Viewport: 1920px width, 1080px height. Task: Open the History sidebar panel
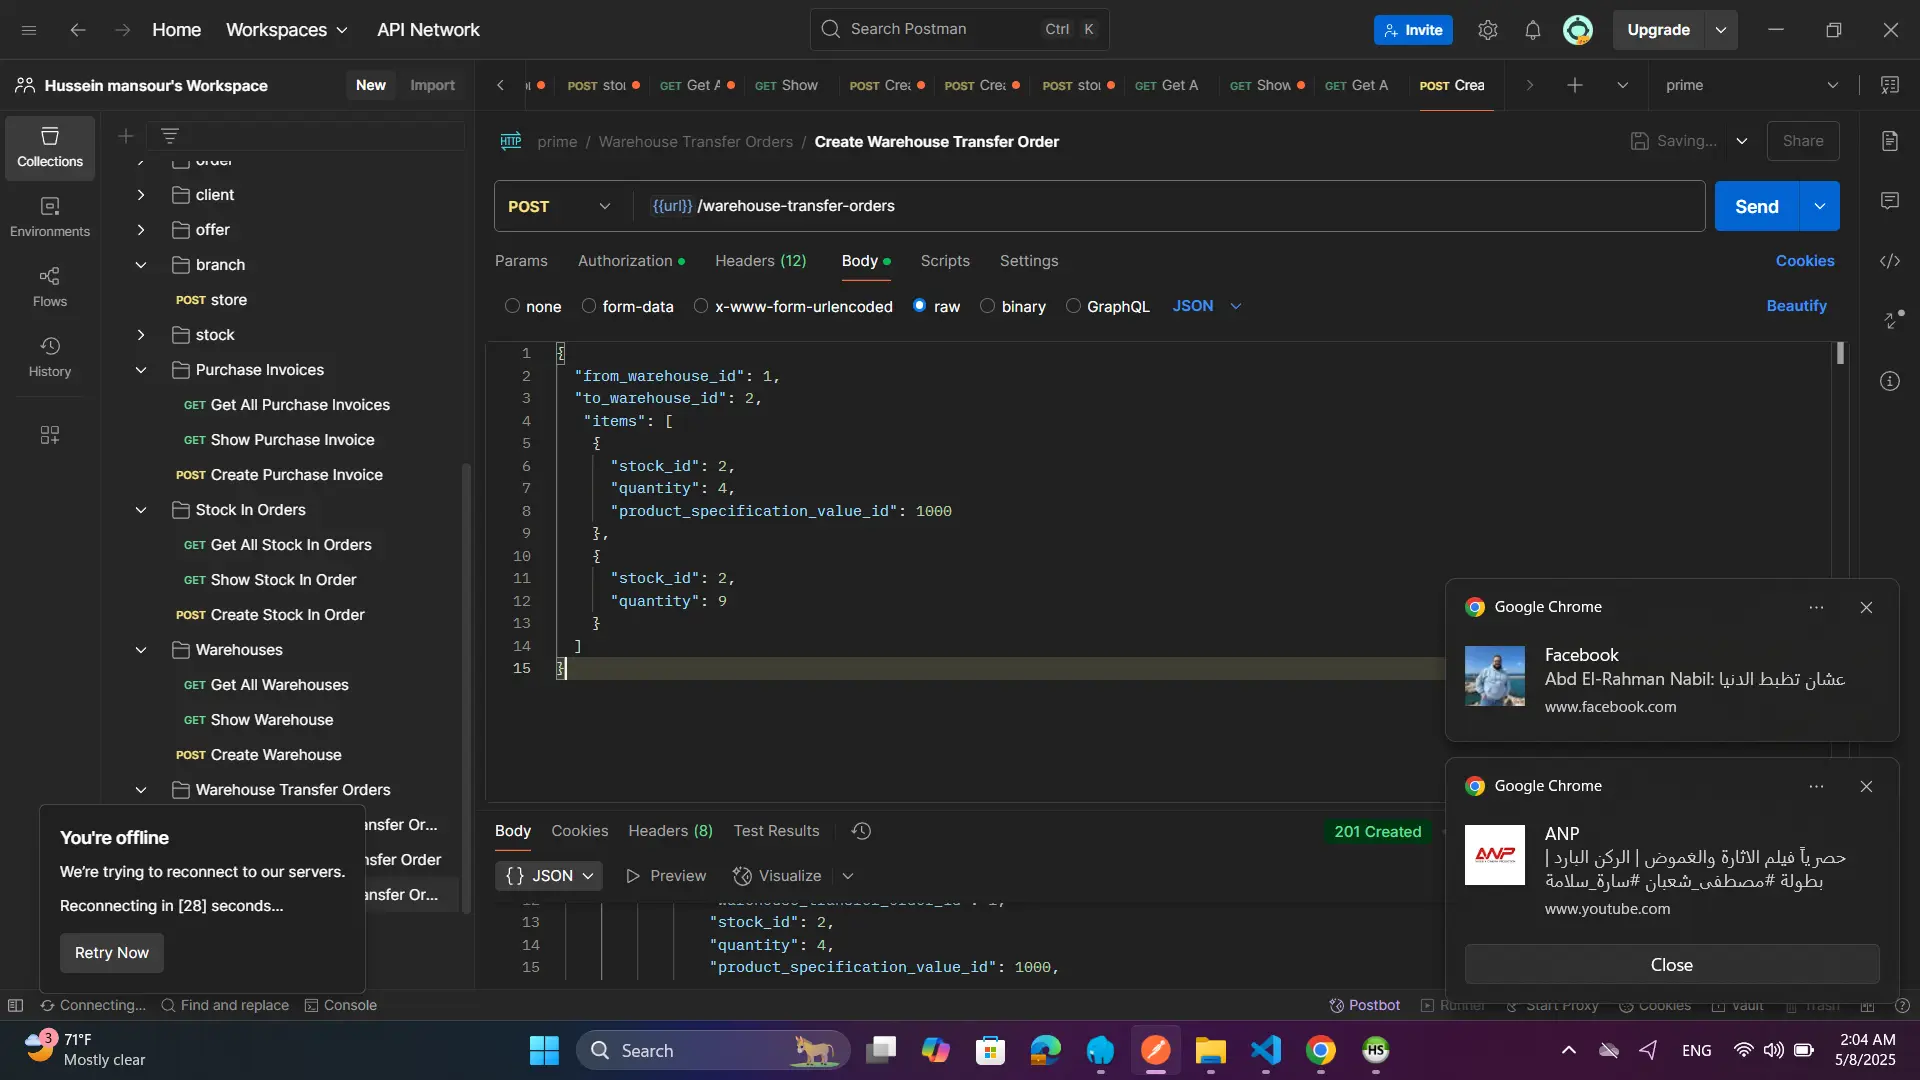[50, 357]
